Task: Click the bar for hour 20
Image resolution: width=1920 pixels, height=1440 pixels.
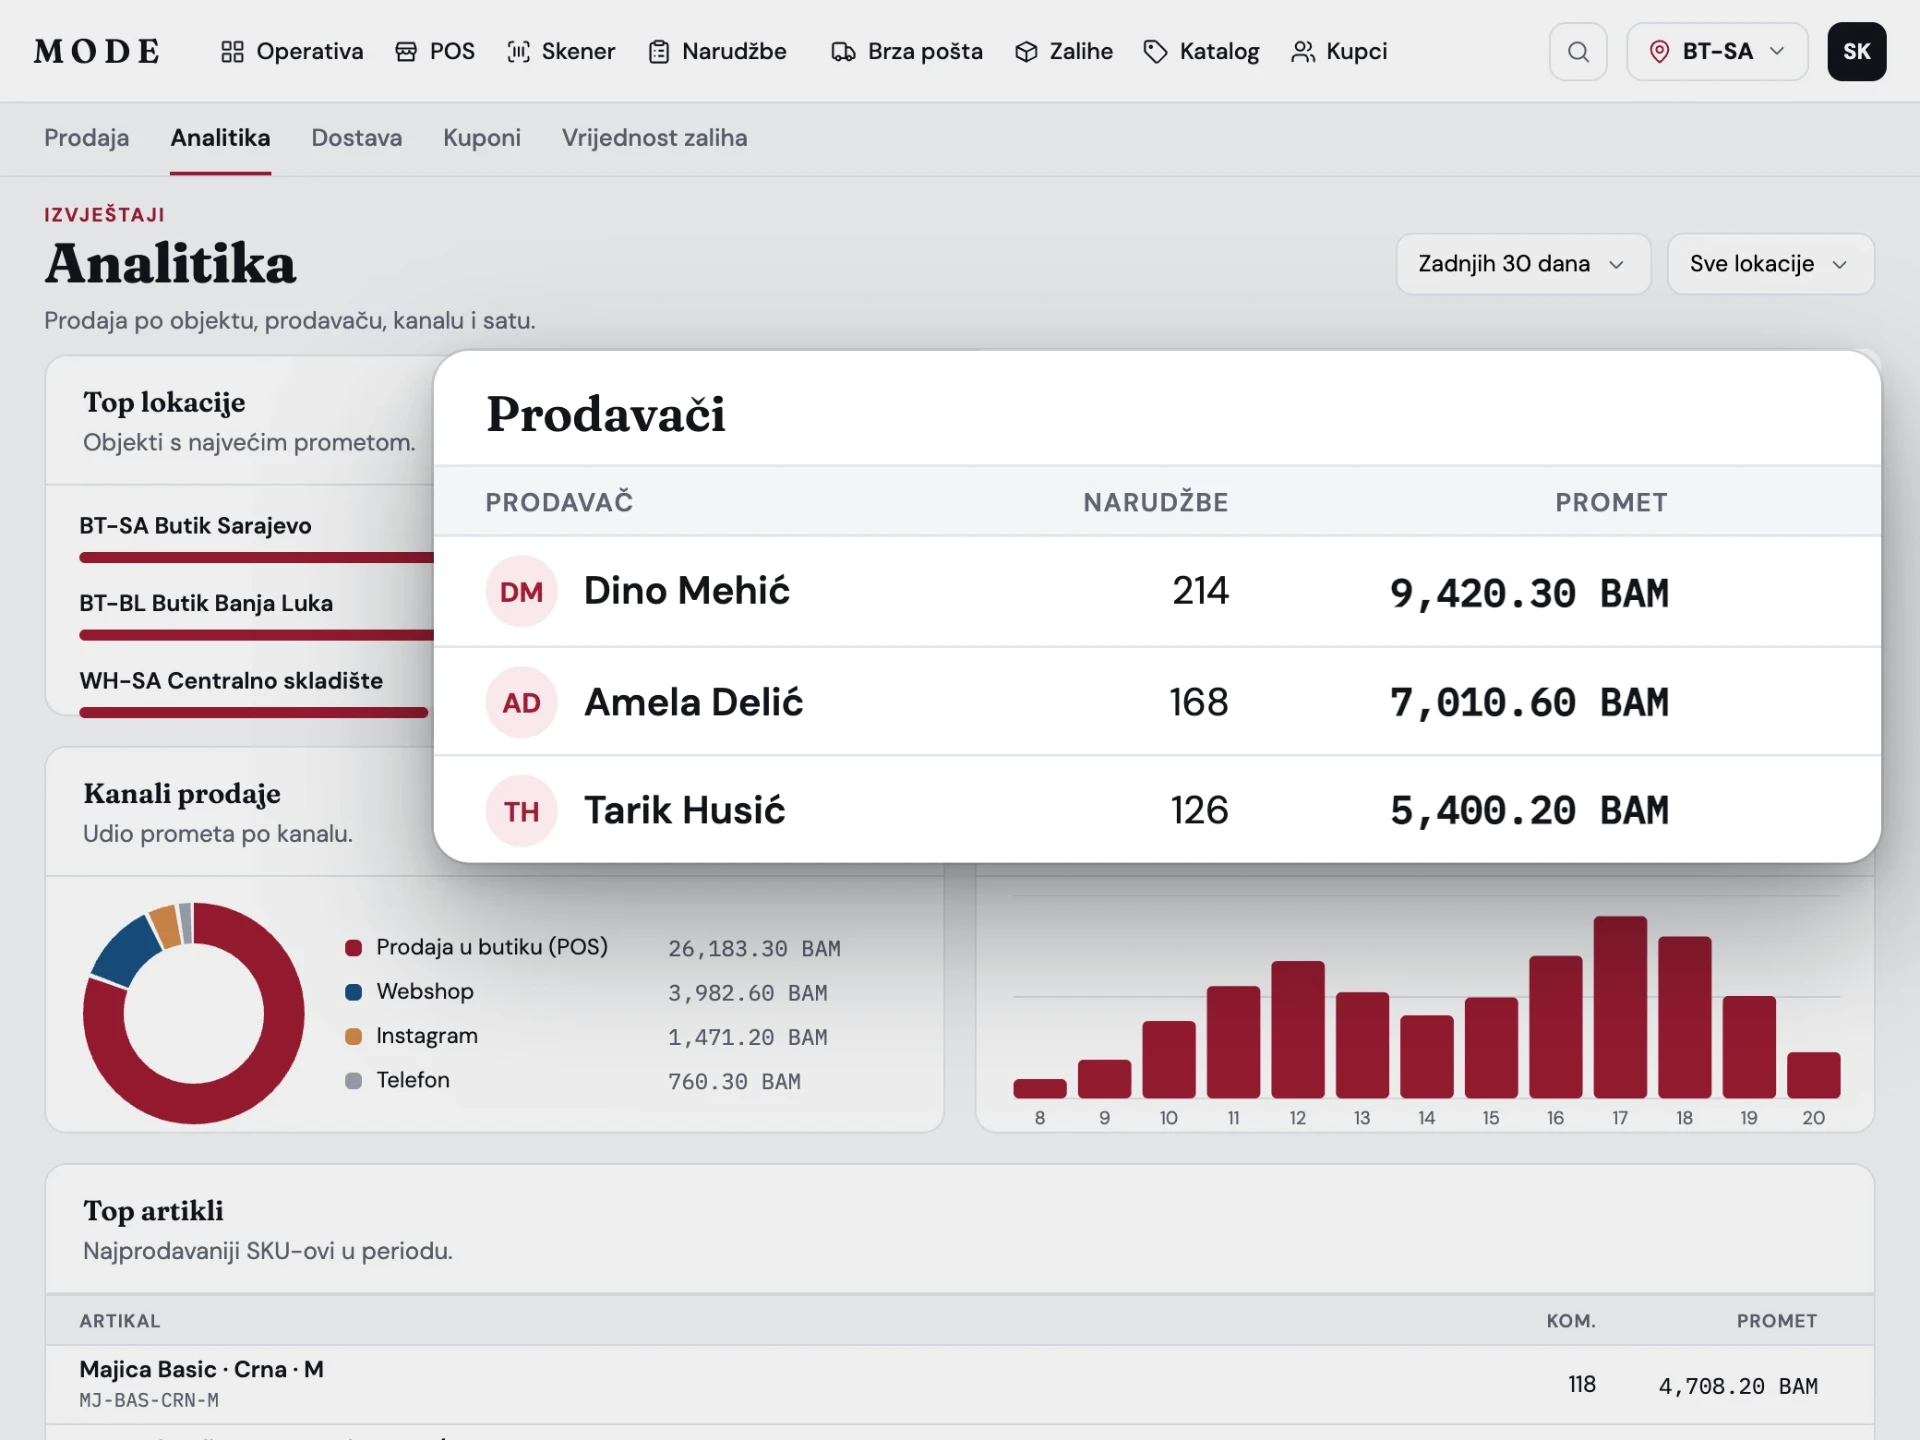Action: tap(1813, 1075)
